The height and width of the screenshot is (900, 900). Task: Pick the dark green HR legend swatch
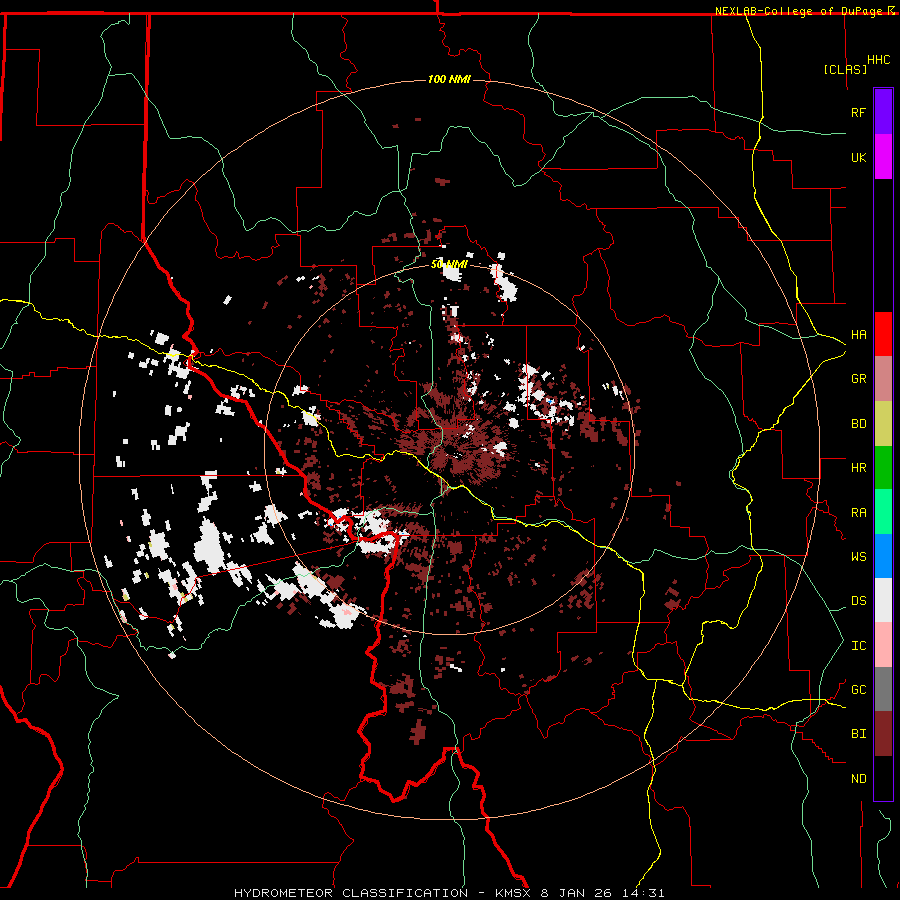pos(883,468)
